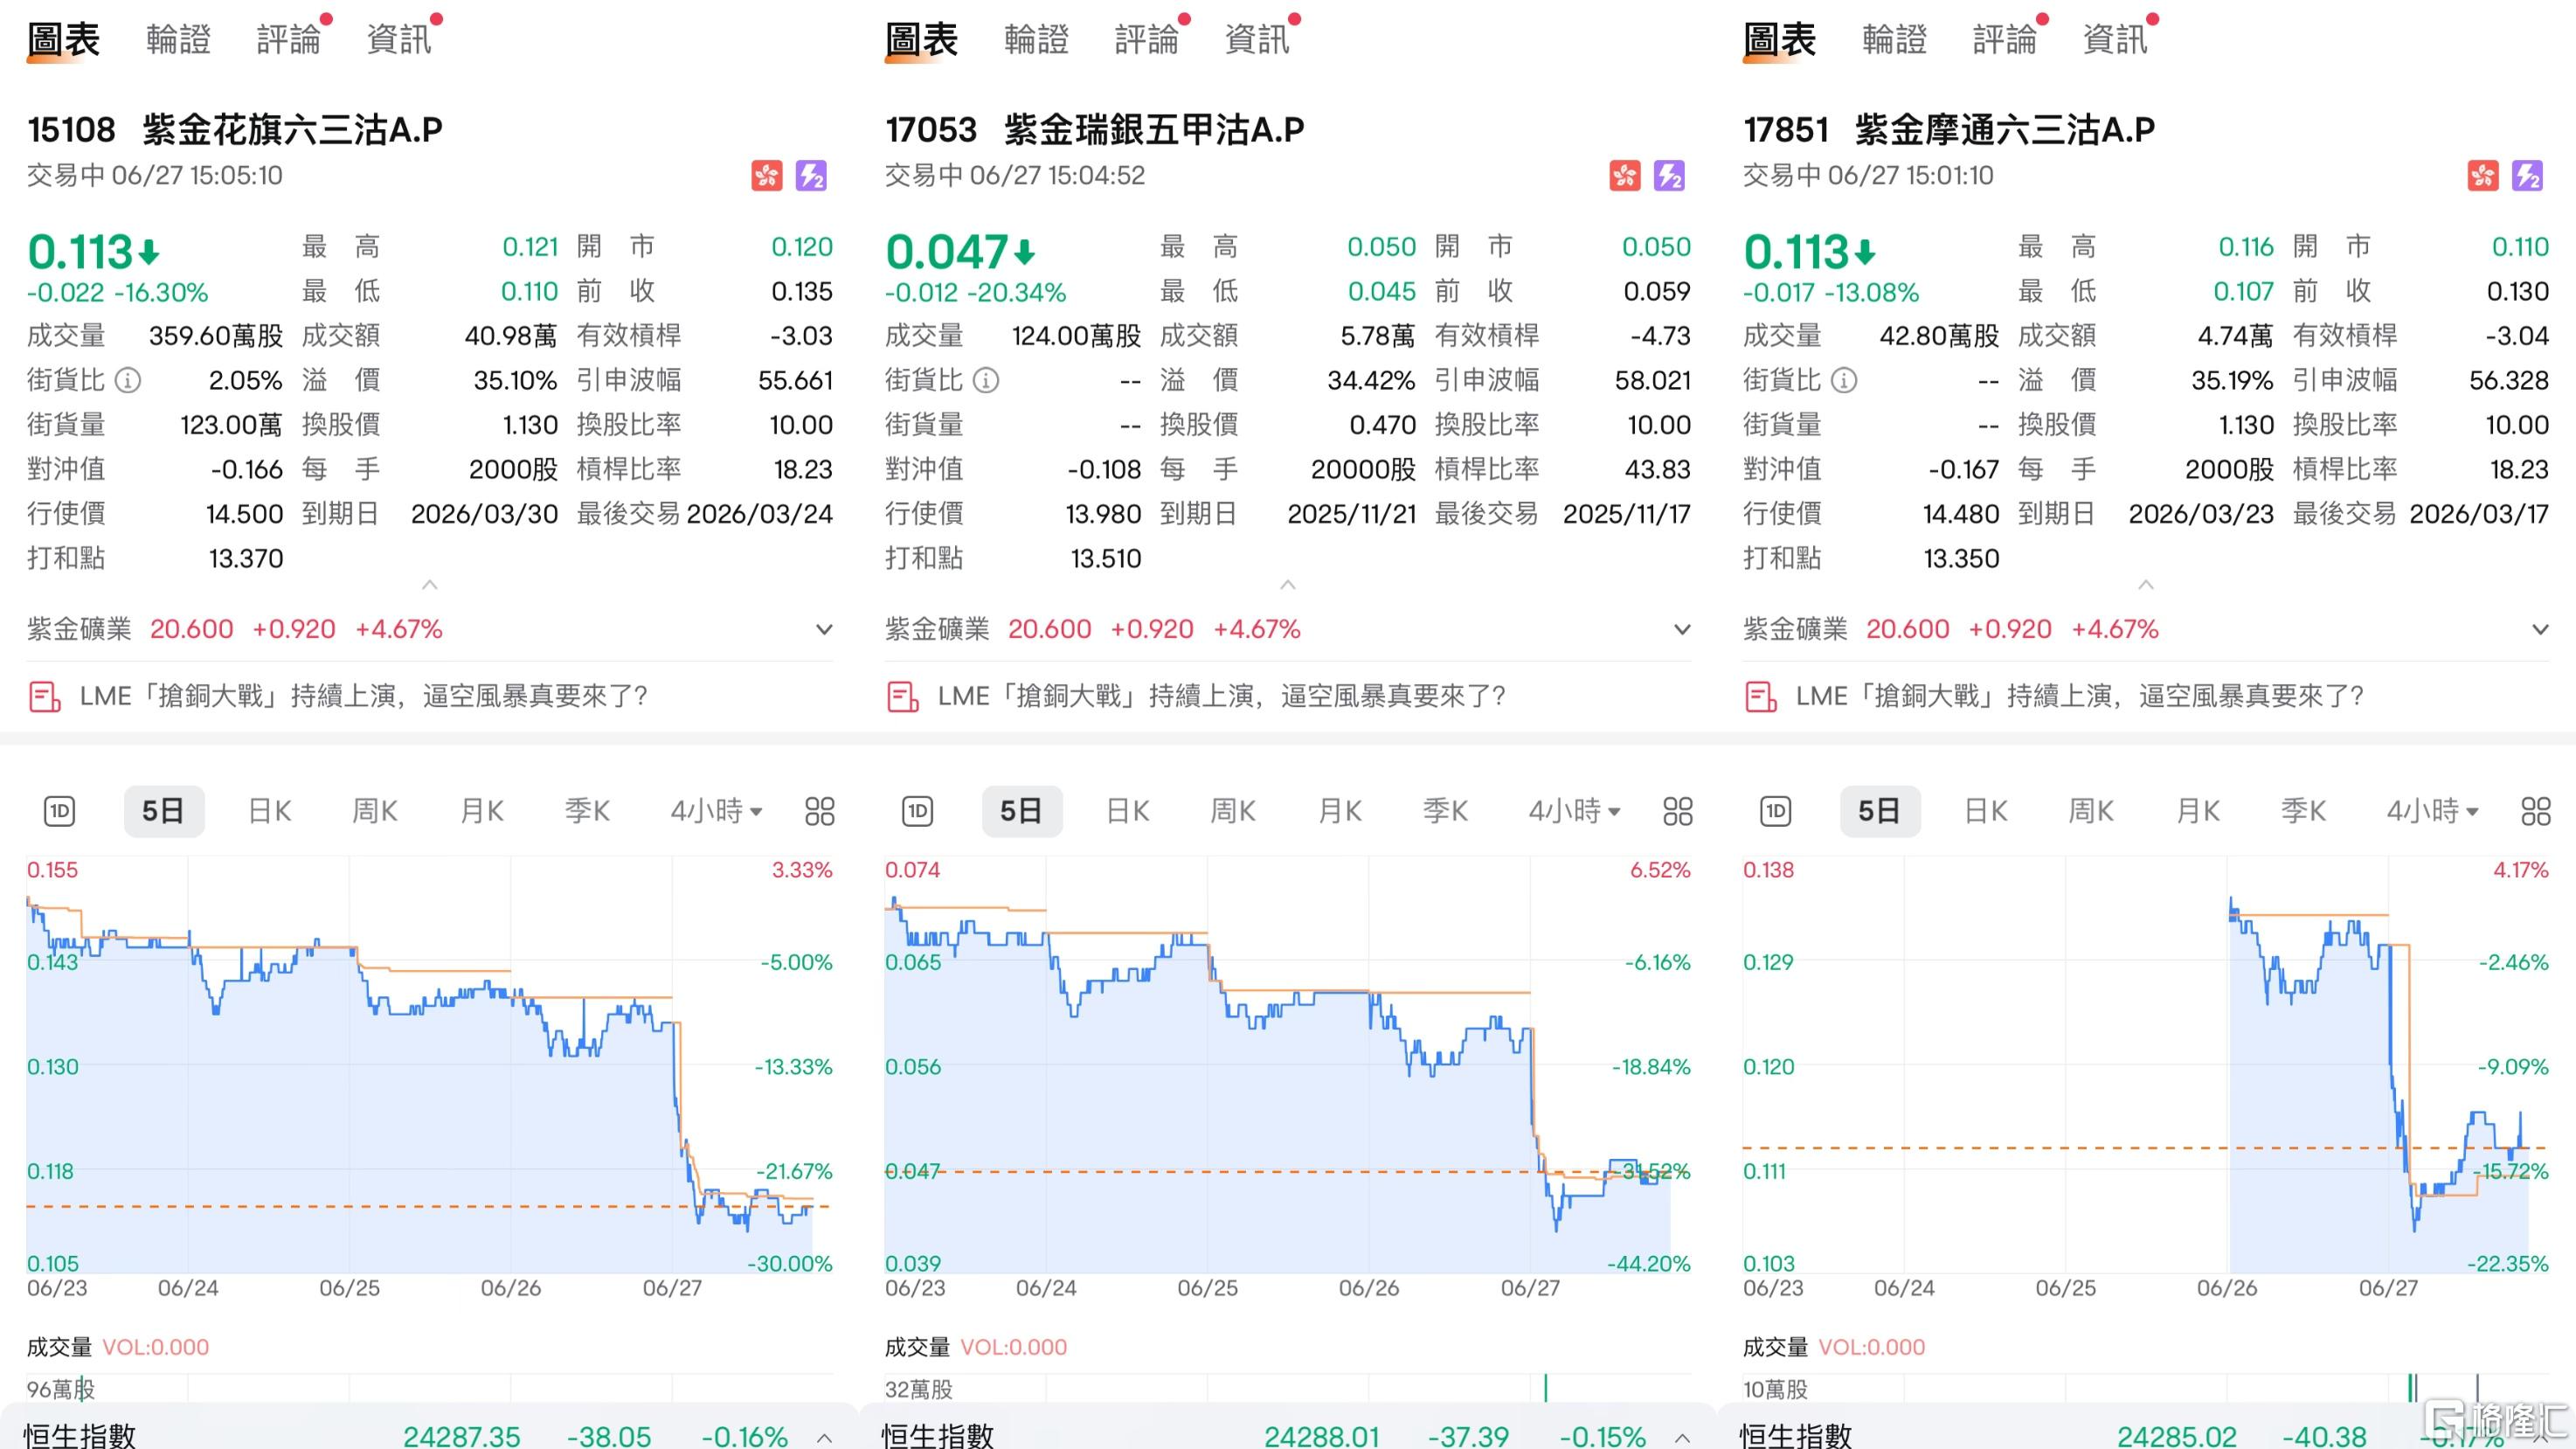Open 圖表 tab in the 15108 panel
Viewport: 2576px width, 1449px height.
pyautogui.click(x=63, y=40)
